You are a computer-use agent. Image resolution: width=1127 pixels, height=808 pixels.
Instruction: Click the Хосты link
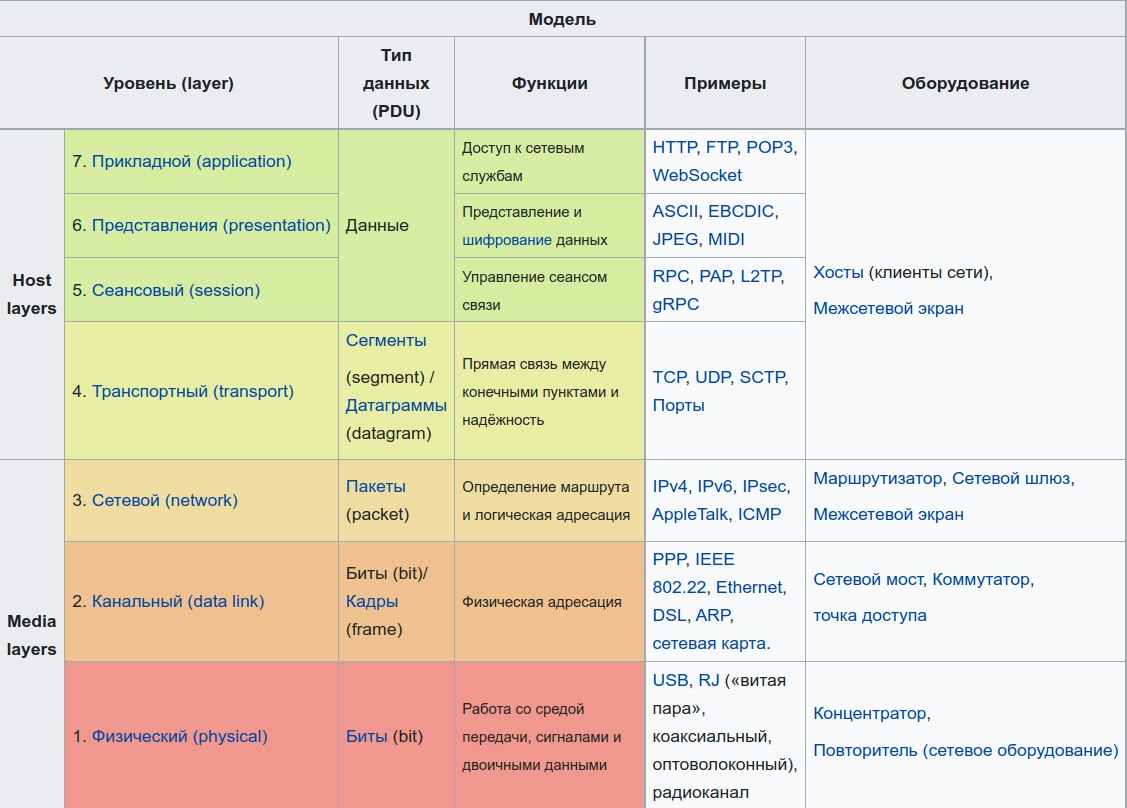tap(838, 273)
